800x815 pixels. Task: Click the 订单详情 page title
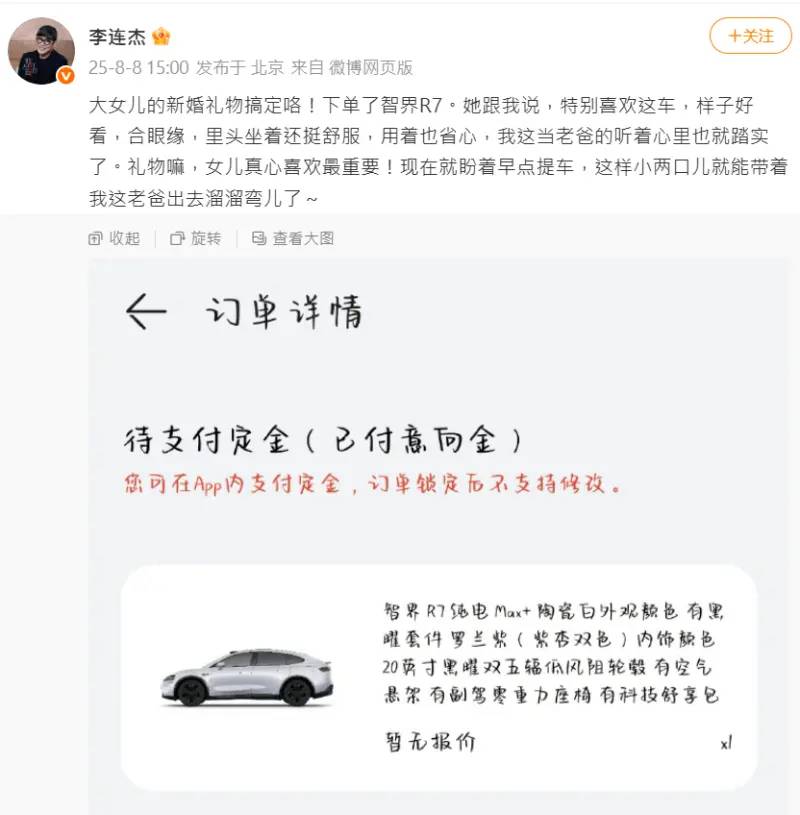[x=284, y=312]
